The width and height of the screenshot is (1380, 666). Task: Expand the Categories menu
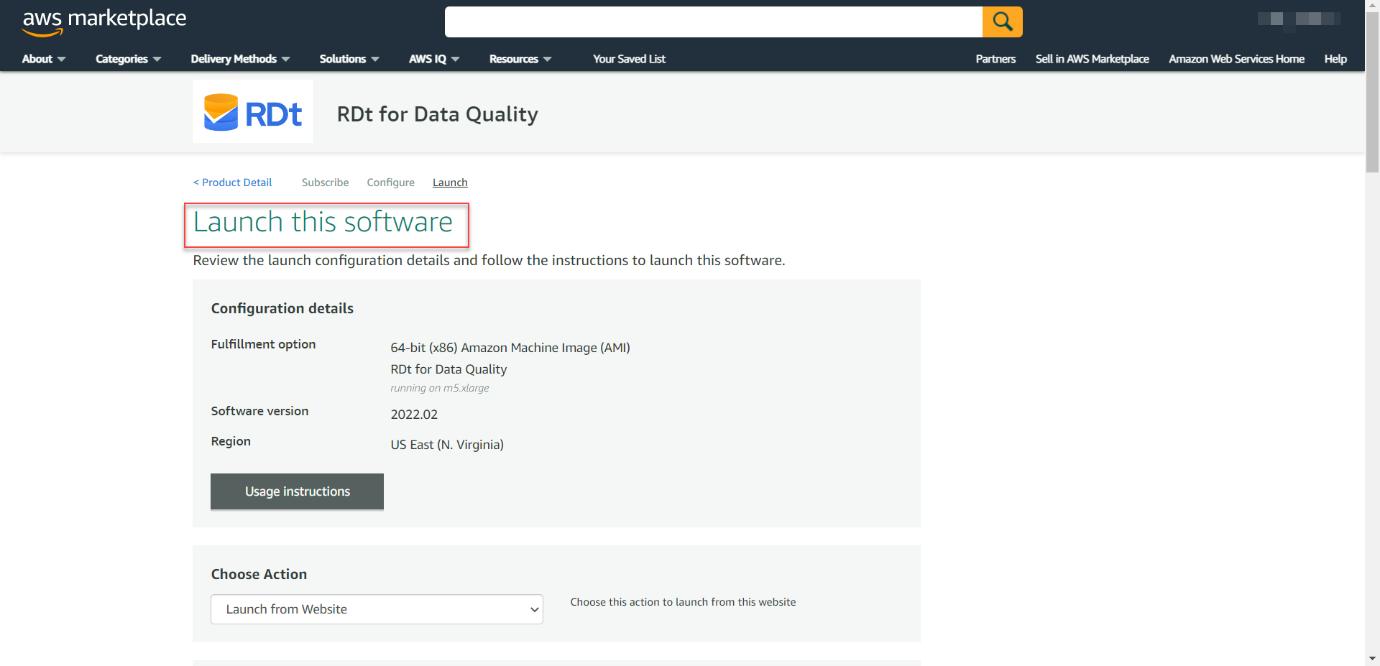(x=128, y=59)
